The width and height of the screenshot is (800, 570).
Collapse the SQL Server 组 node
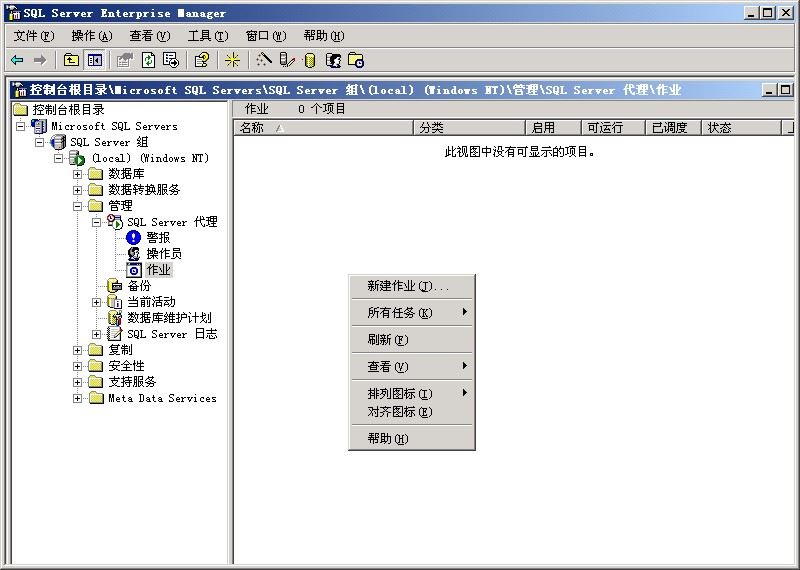coord(39,142)
